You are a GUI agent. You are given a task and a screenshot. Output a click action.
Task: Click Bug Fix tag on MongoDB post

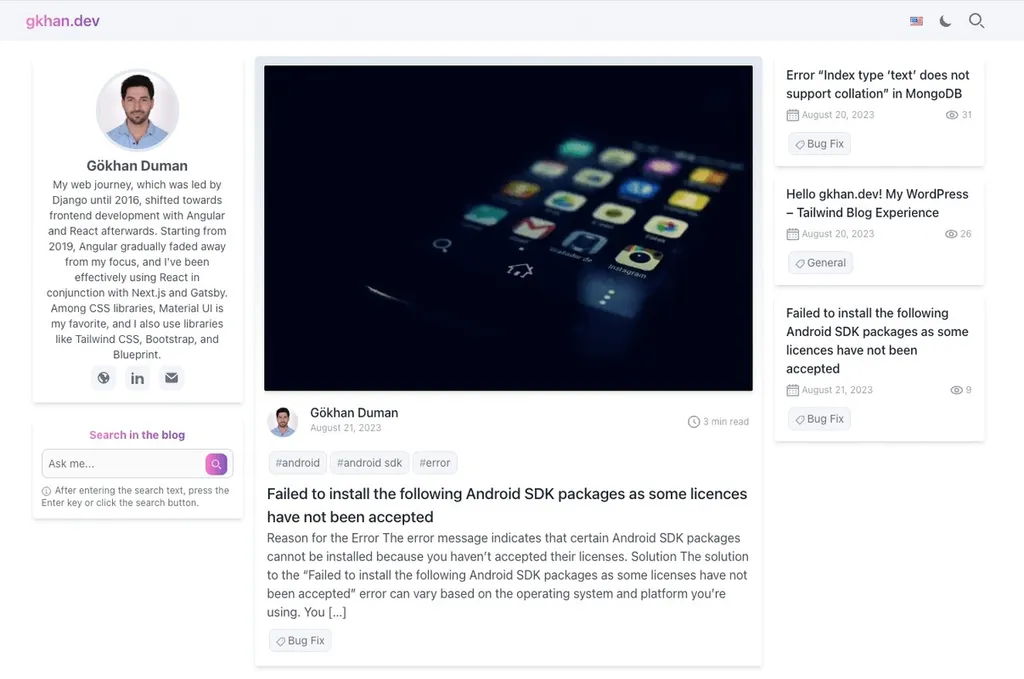819,144
